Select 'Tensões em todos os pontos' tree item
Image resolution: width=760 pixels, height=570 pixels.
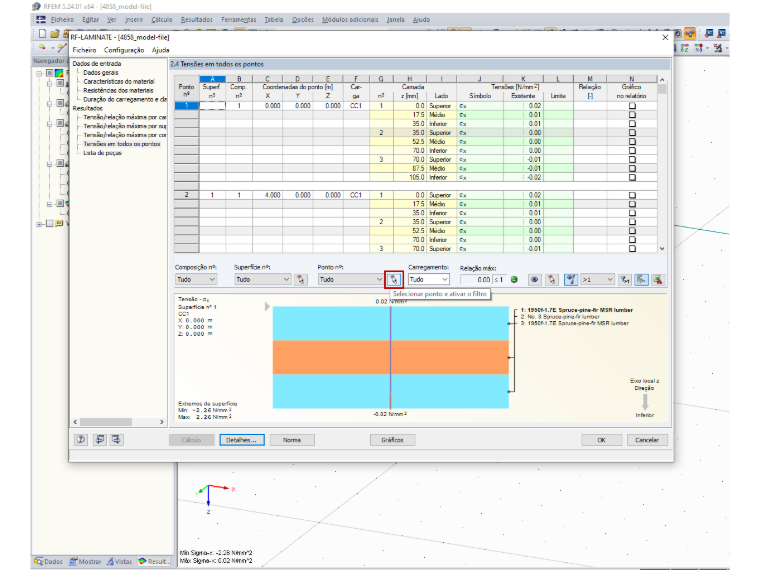coord(122,144)
